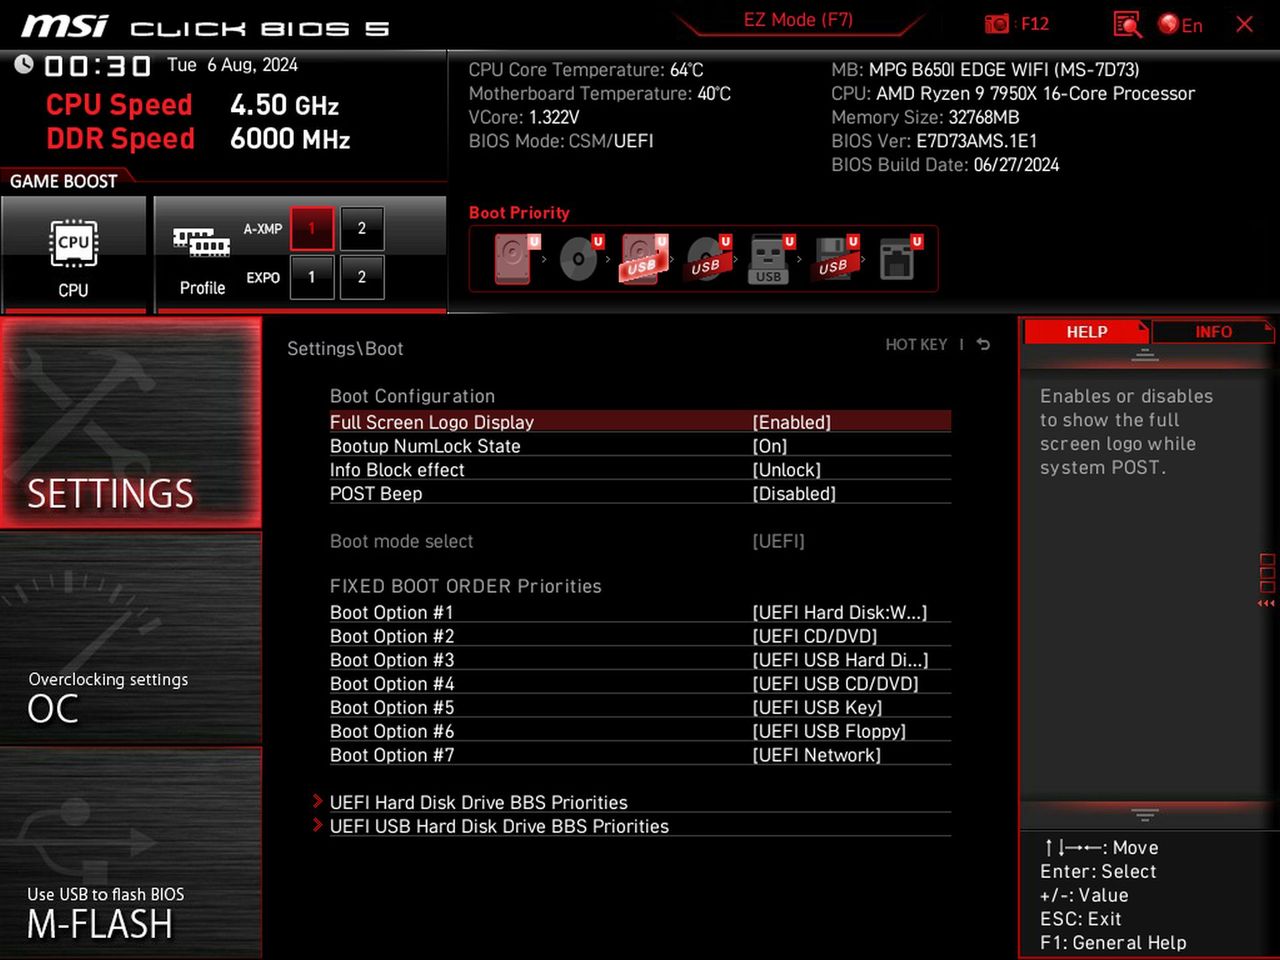Click the Boot mode select label
This screenshot has width=1280, height=960.
pyautogui.click(x=402, y=541)
